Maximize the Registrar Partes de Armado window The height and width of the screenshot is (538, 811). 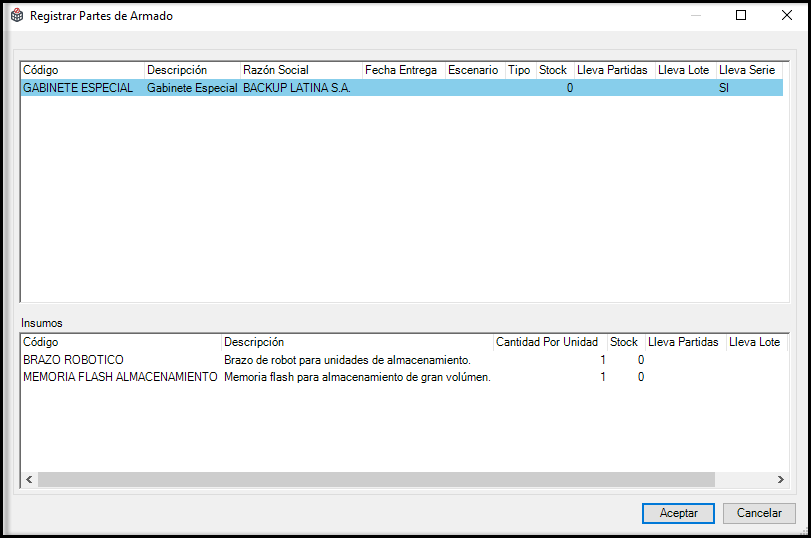[x=741, y=16]
